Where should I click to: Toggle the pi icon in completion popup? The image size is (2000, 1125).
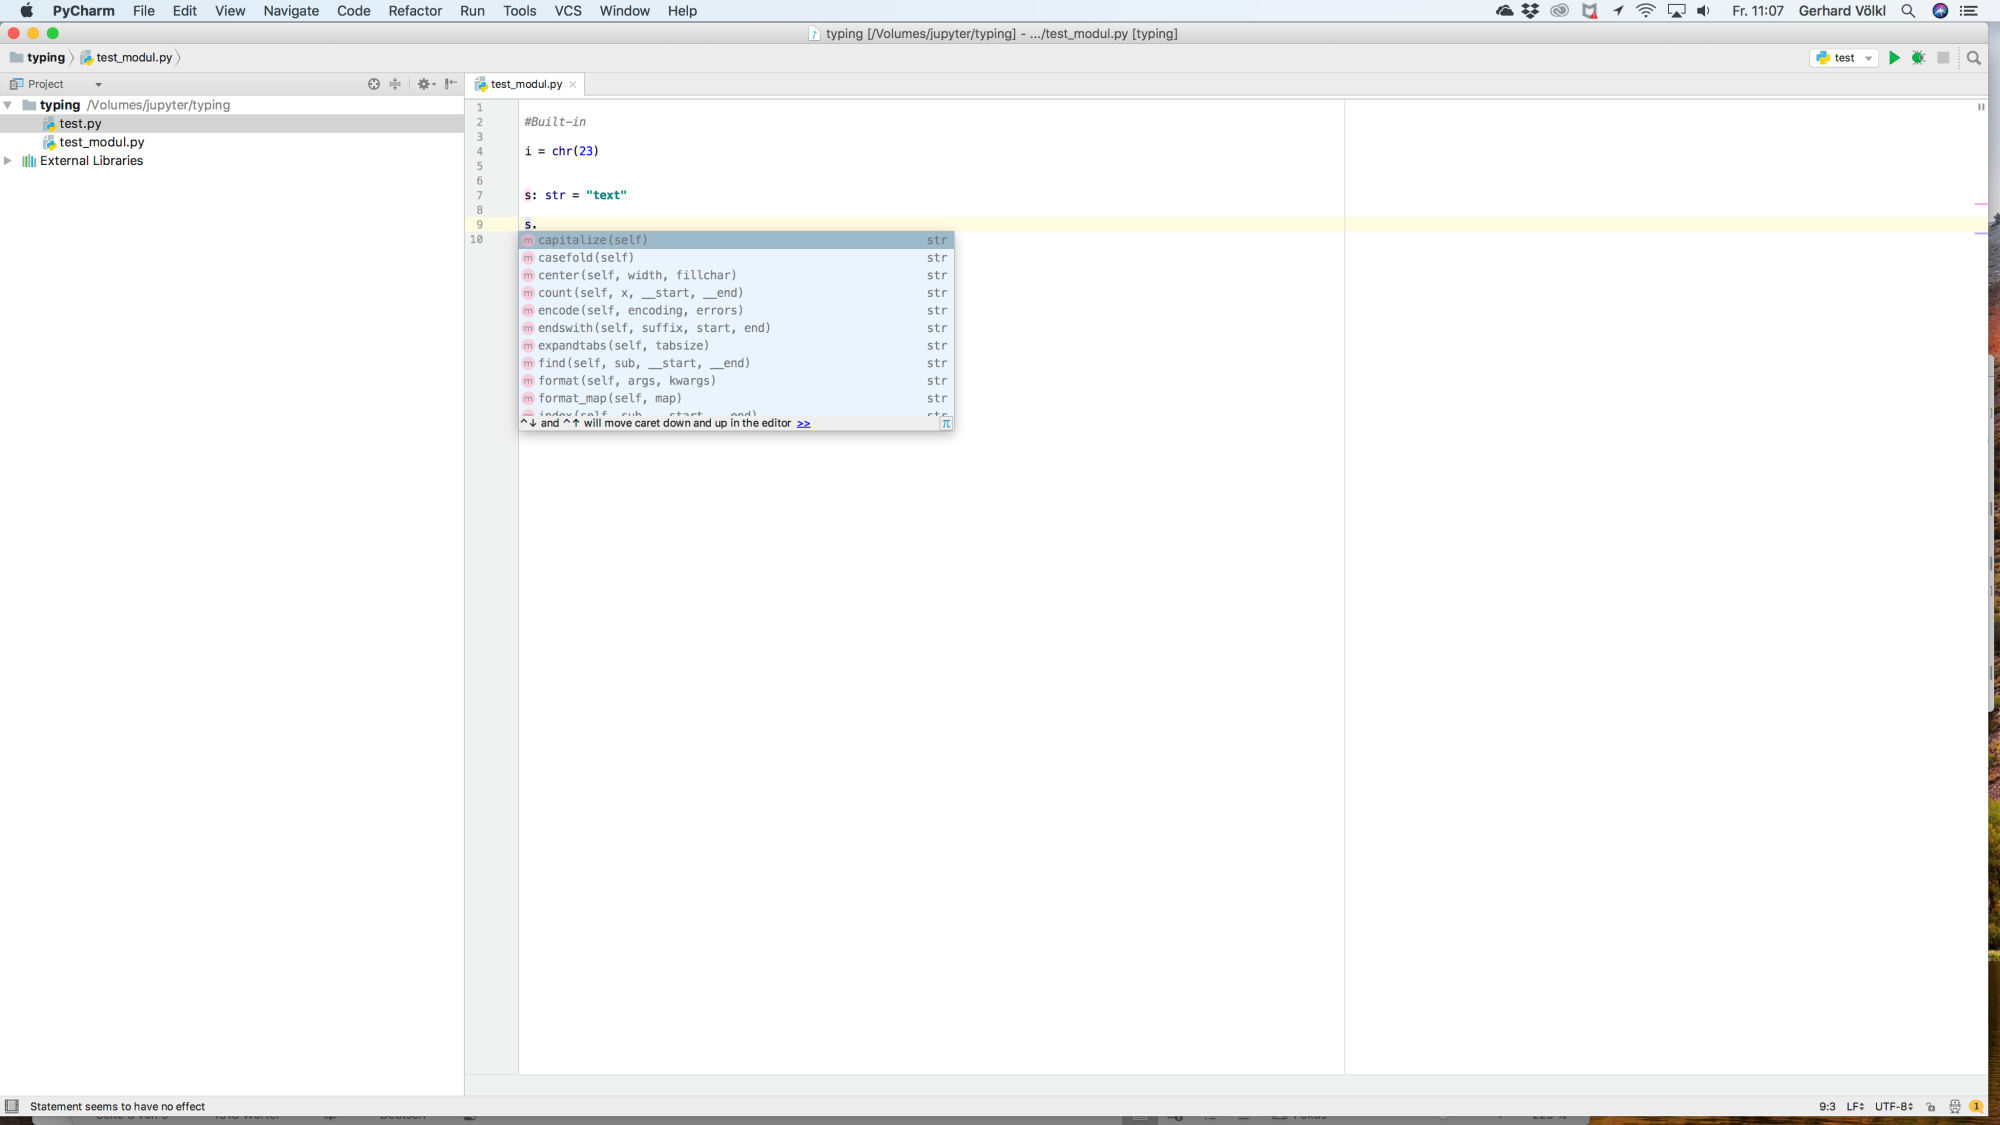(945, 423)
